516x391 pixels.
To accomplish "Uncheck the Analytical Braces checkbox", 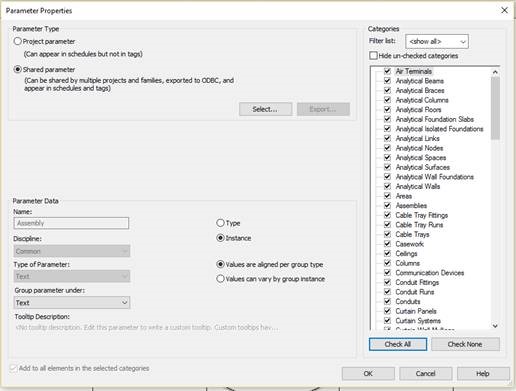I will point(387,90).
